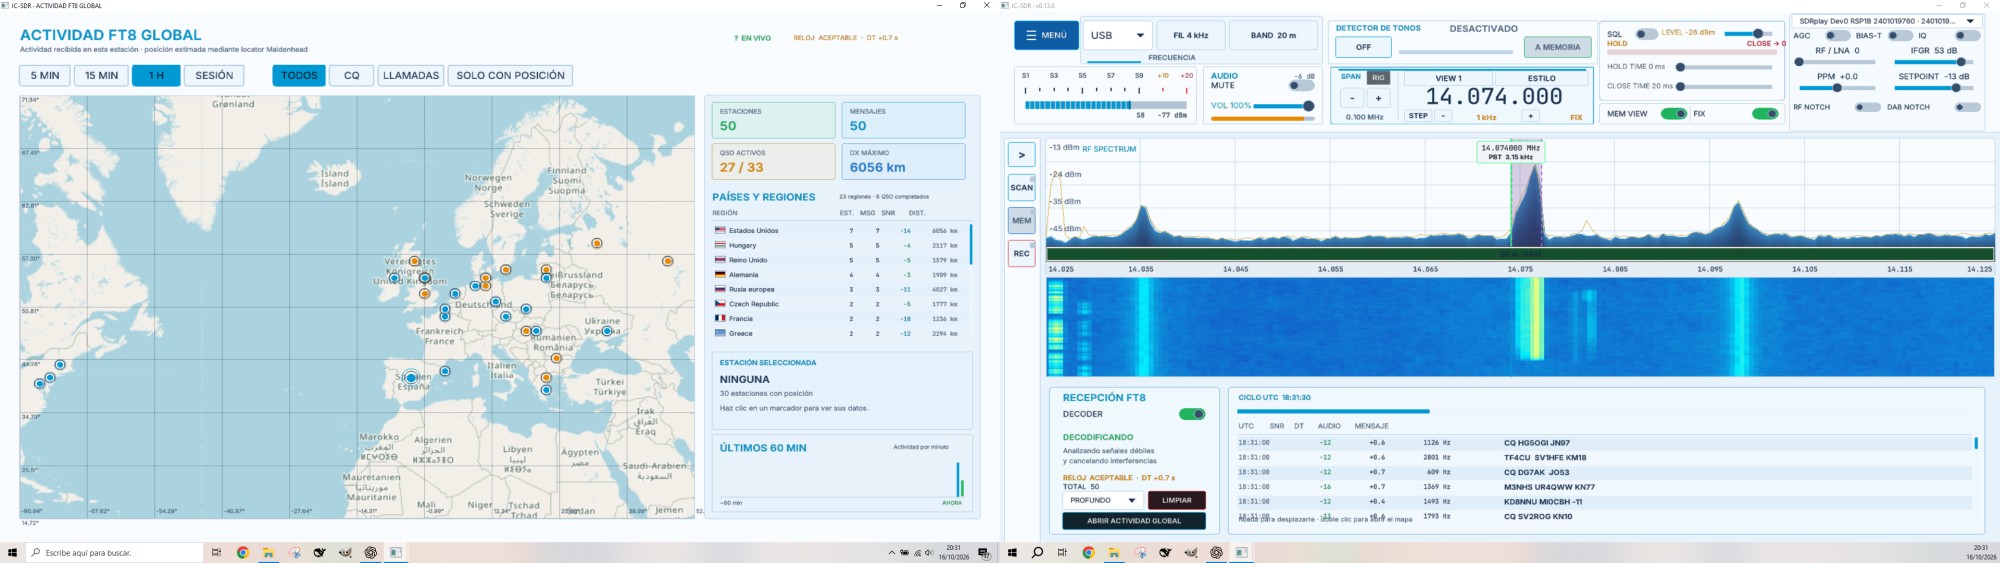The height and width of the screenshot is (563, 2000).
Task: Adjust the SQL LEVEL slider
Action: coord(1749,34)
